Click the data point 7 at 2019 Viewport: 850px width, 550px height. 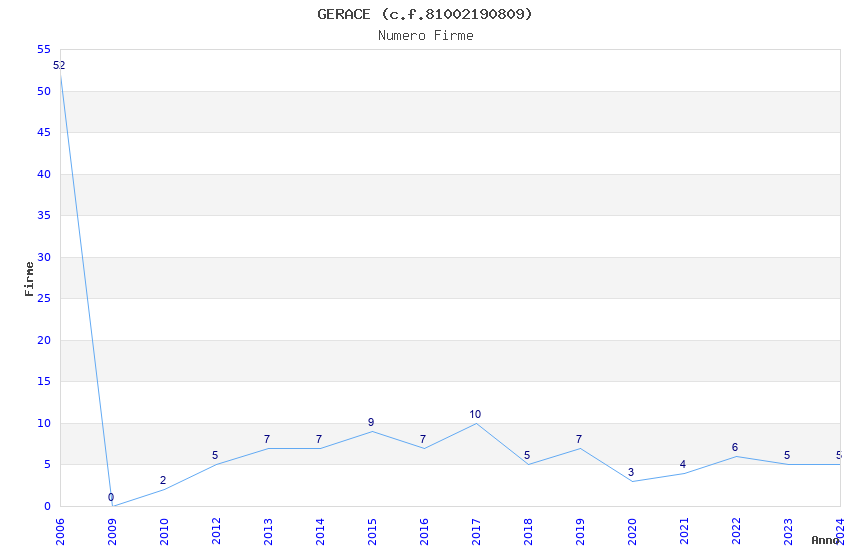click(580, 448)
